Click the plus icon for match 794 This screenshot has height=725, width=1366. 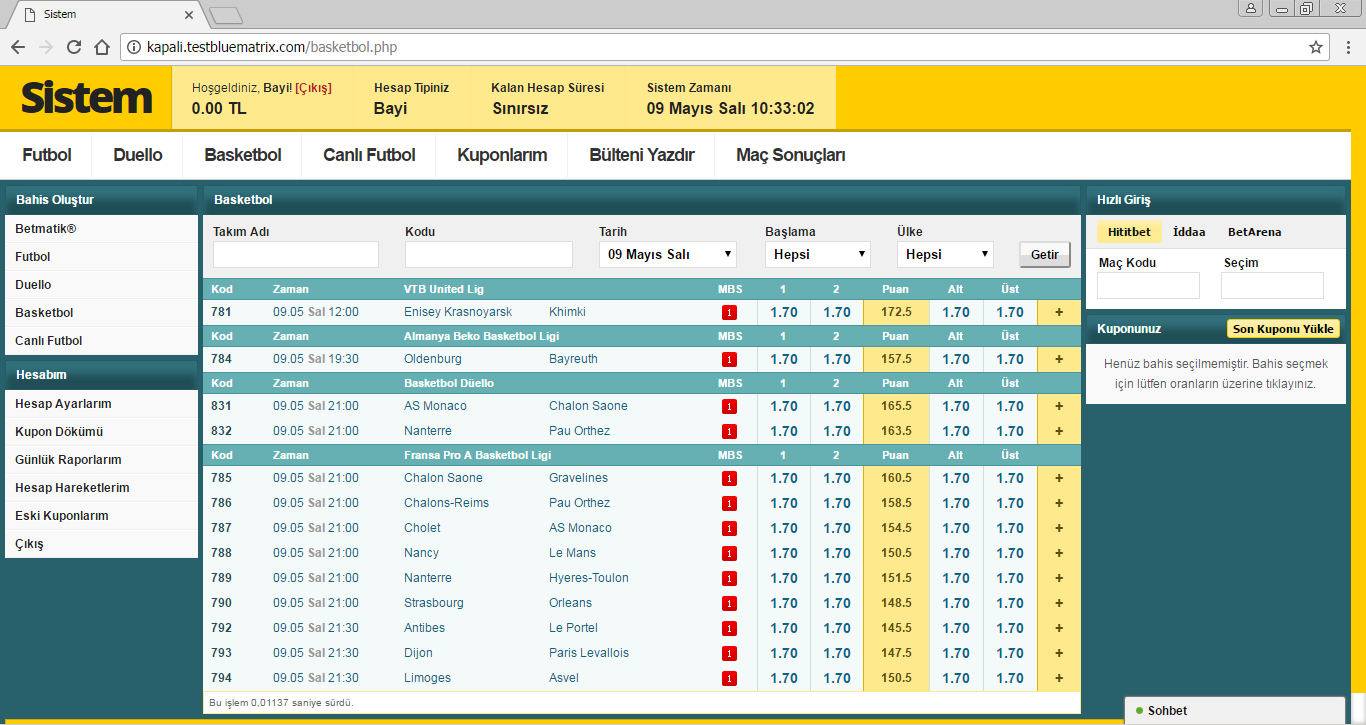[1059, 678]
